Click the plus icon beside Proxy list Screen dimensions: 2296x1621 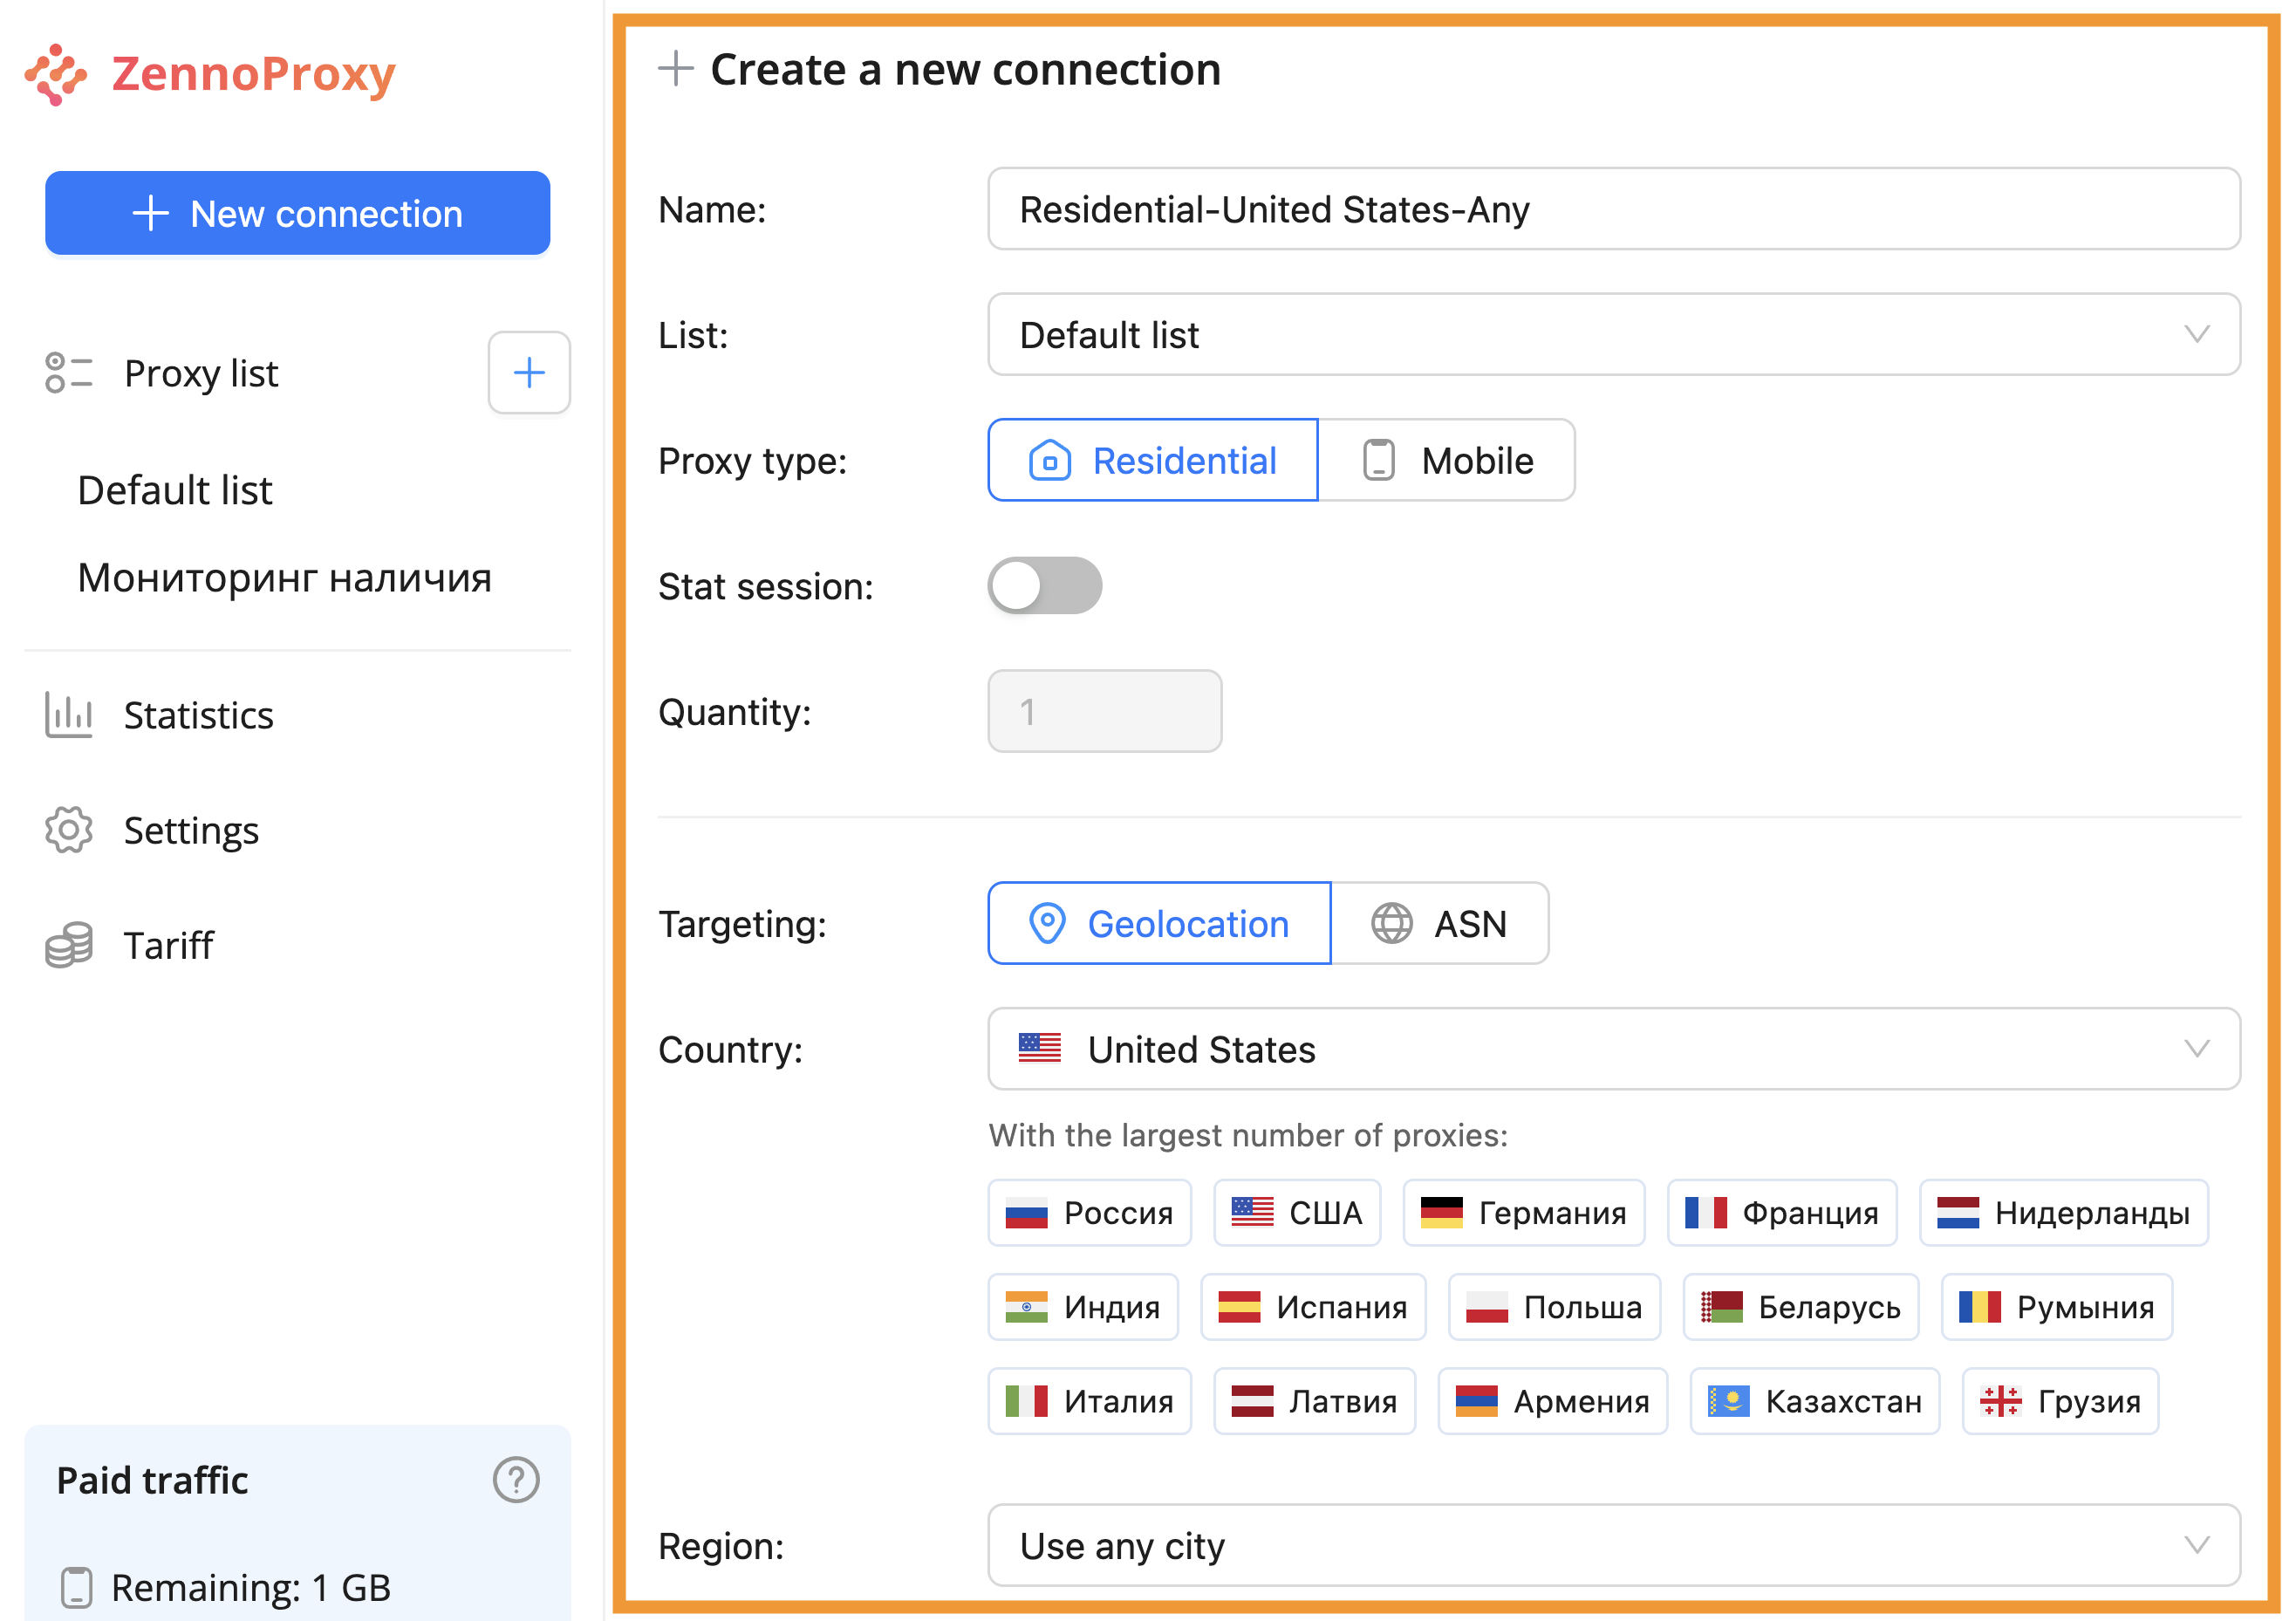[x=528, y=373]
